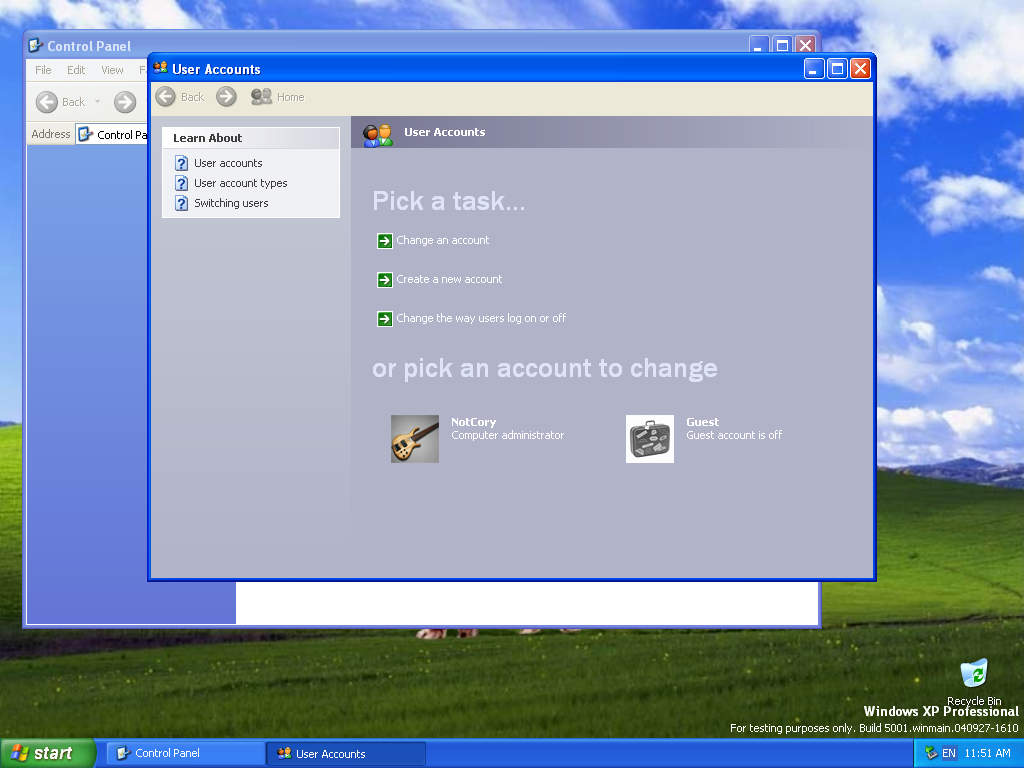Click green arrow icon next to 'Create a new account'
This screenshot has height=768, width=1024.
click(x=385, y=280)
